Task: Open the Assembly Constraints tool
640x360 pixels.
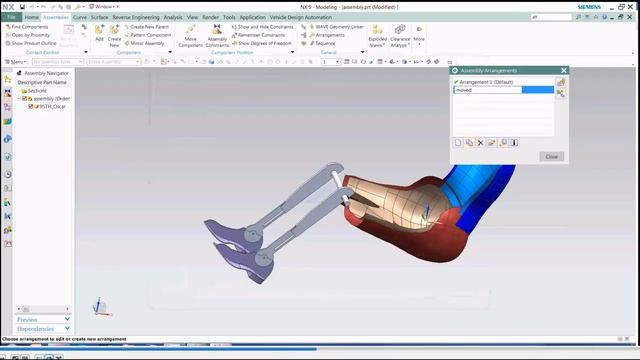Action: [217, 36]
